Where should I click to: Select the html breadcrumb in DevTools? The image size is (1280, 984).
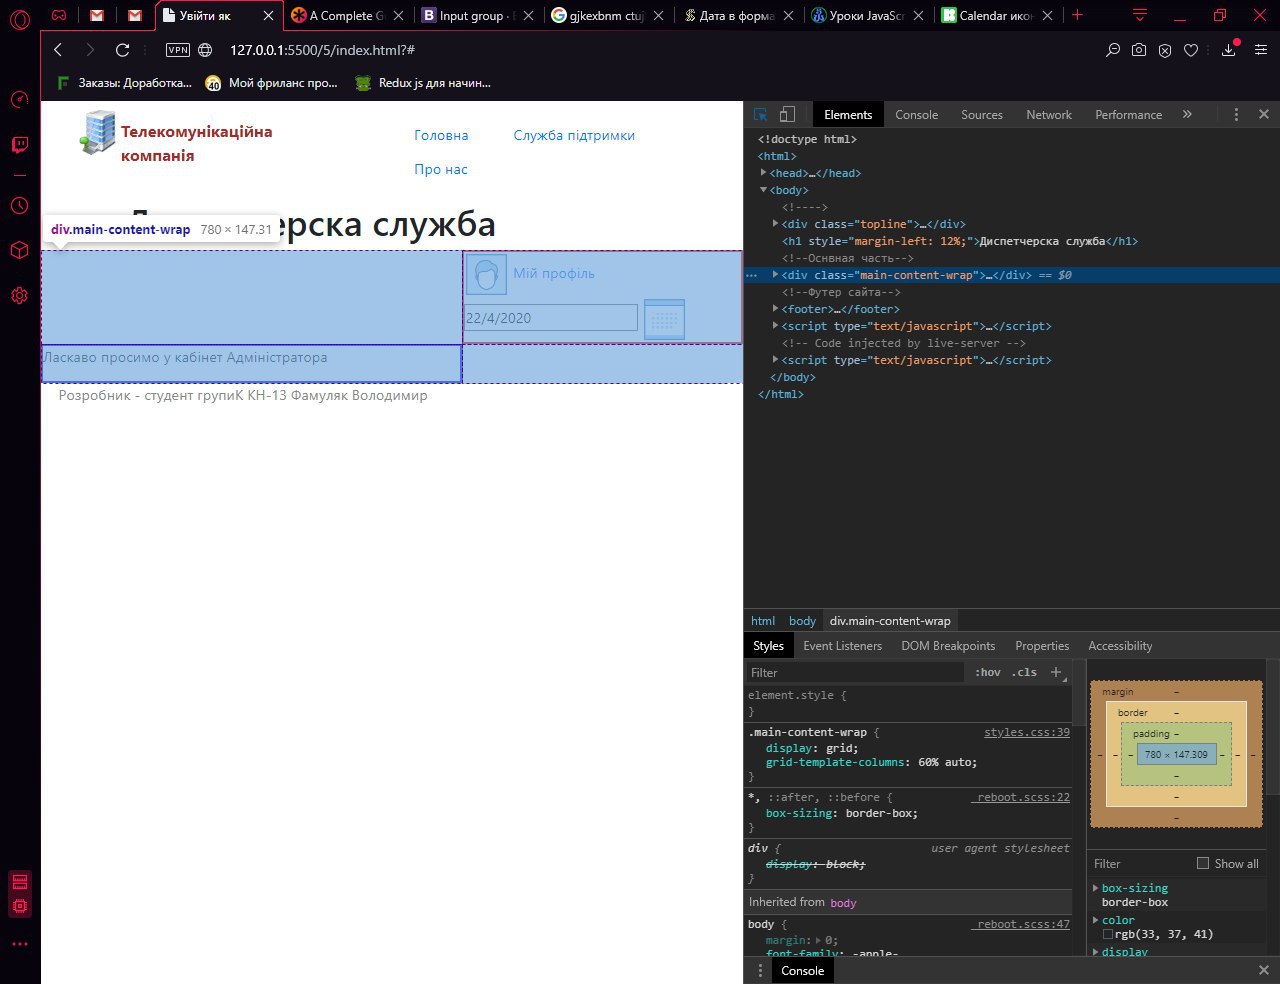[x=763, y=621]
